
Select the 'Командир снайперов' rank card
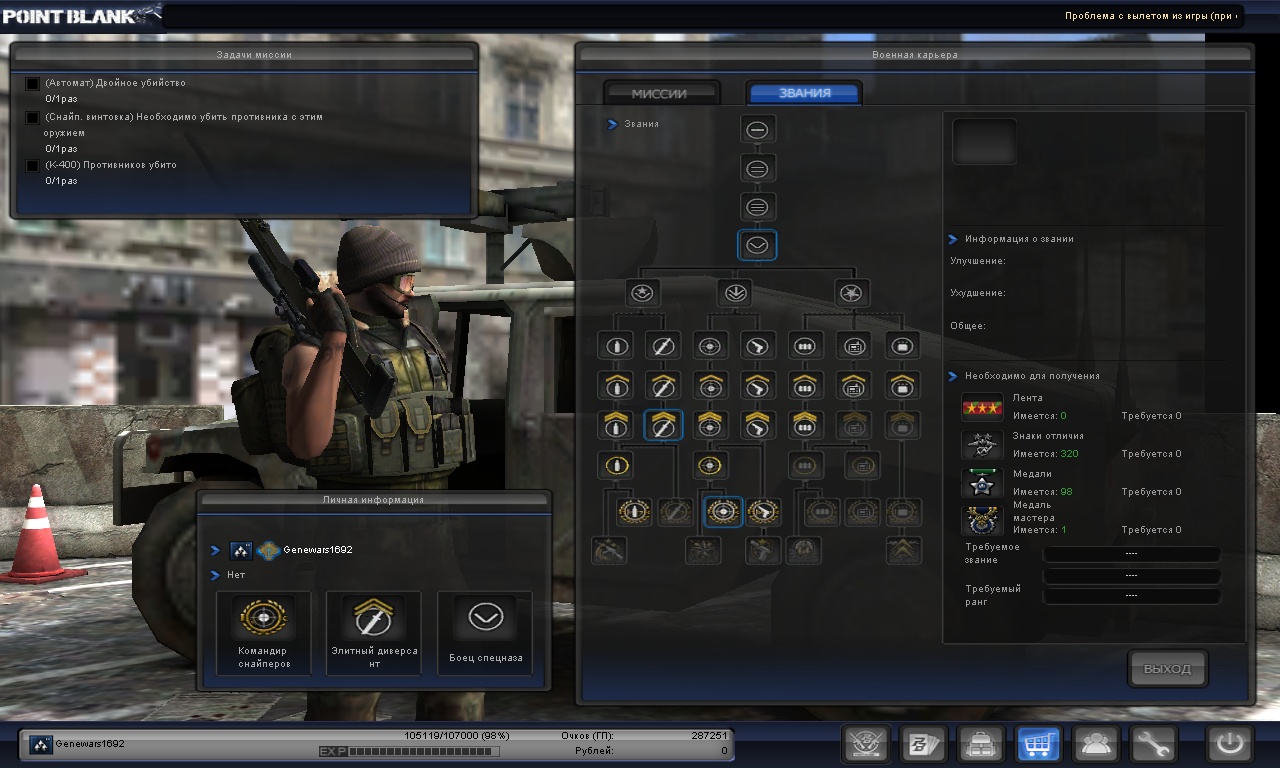(264, 633)
